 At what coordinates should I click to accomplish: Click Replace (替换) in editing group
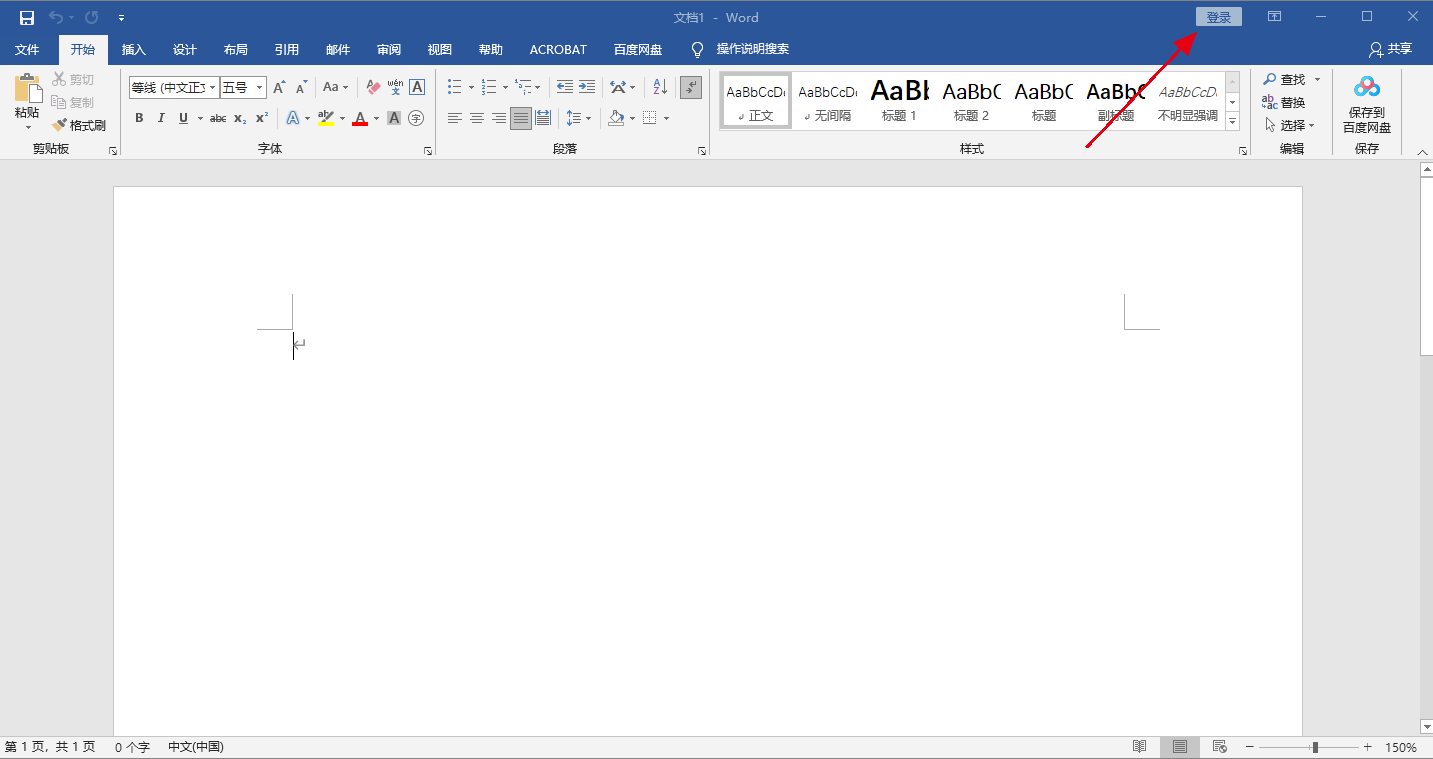[1284, 102]
